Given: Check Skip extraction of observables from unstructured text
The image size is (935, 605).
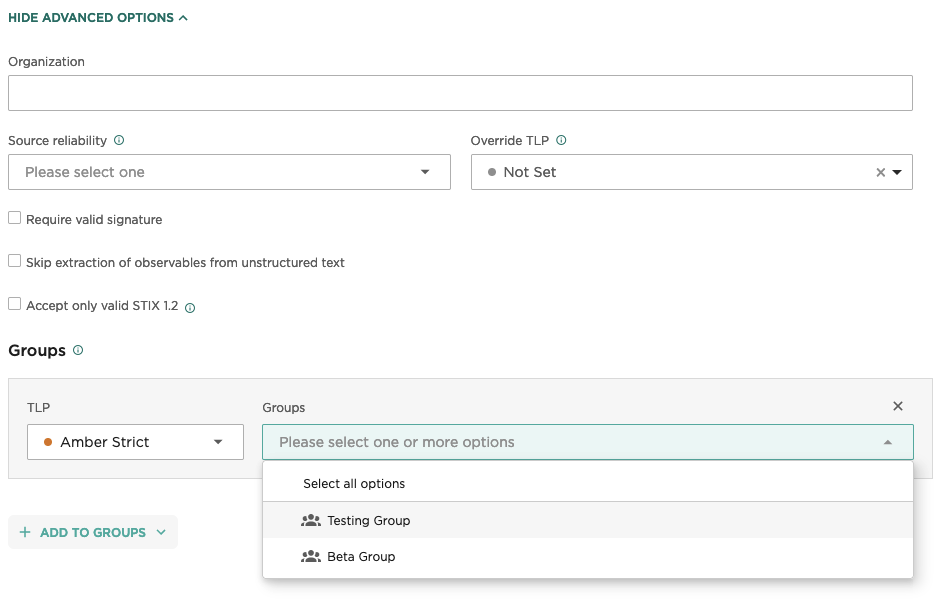Looking at the screenshot, I should (14, 260).
